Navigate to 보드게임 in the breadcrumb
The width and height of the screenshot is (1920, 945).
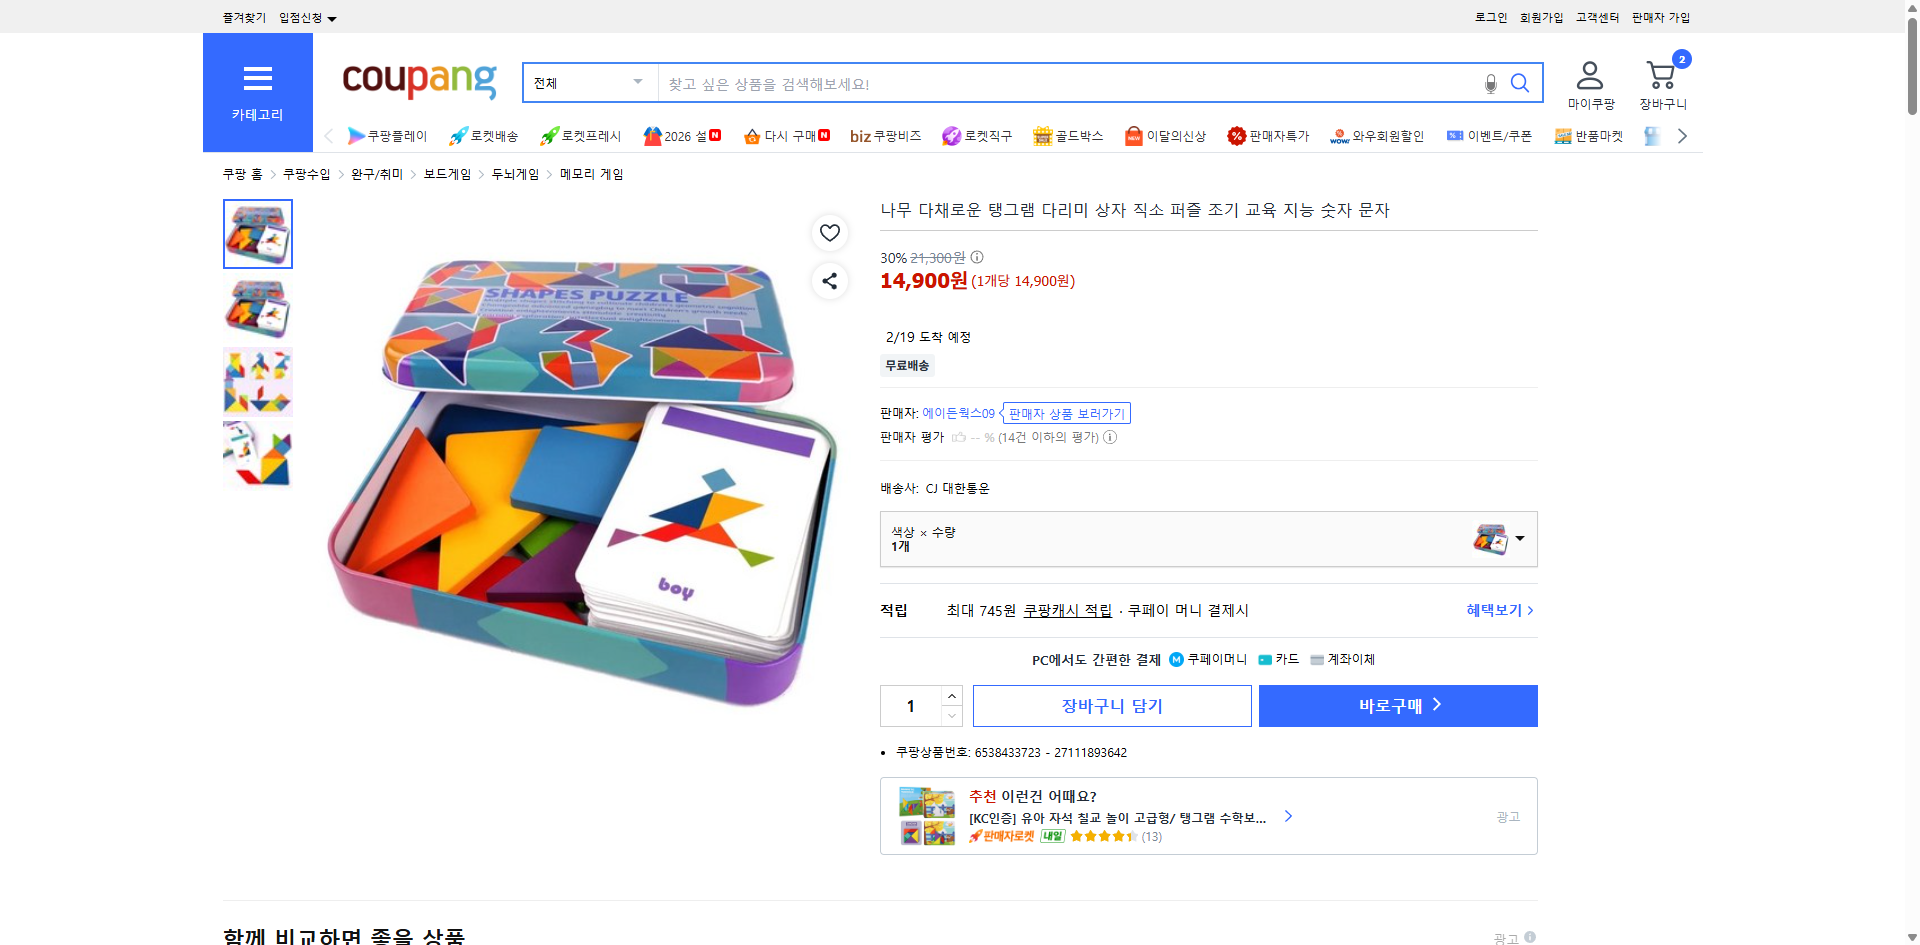click(446, 173)
